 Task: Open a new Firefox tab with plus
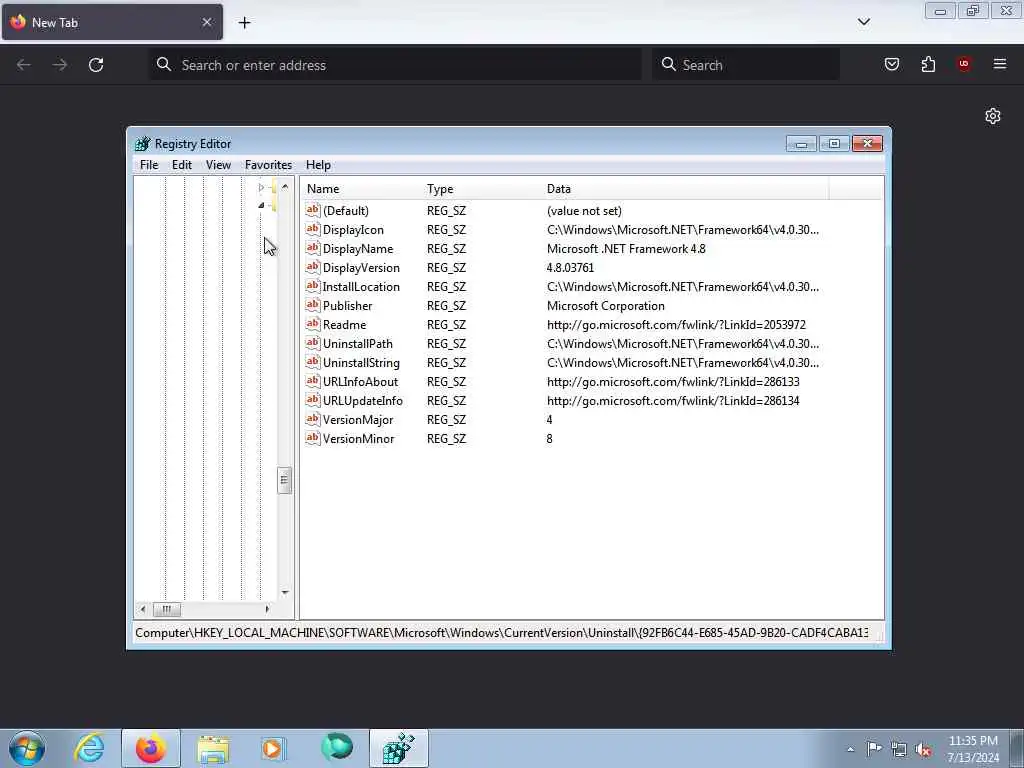click(244, 23)
